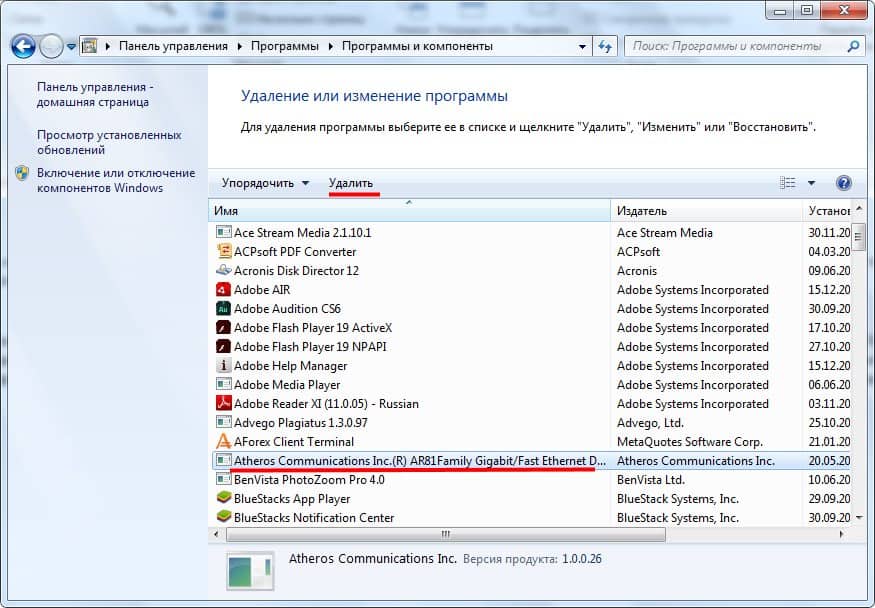Screen dimensions: 875x608
Task: Click the shield icon beside Windows components
Action: pos(22,173)
